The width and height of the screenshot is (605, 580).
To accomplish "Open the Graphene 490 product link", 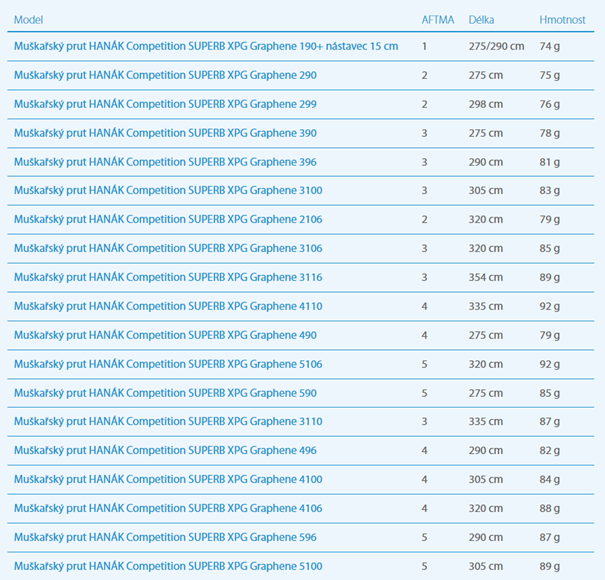I will tap(165, 336).
